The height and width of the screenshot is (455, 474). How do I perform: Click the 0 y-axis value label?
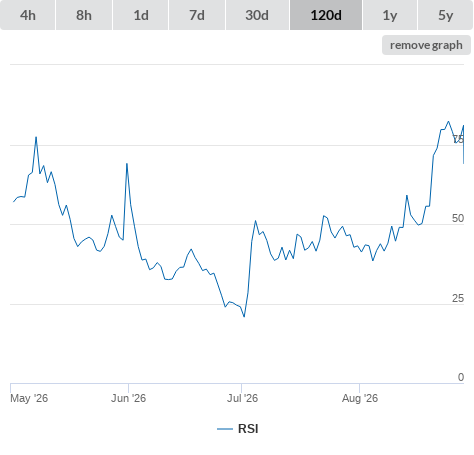461,377
